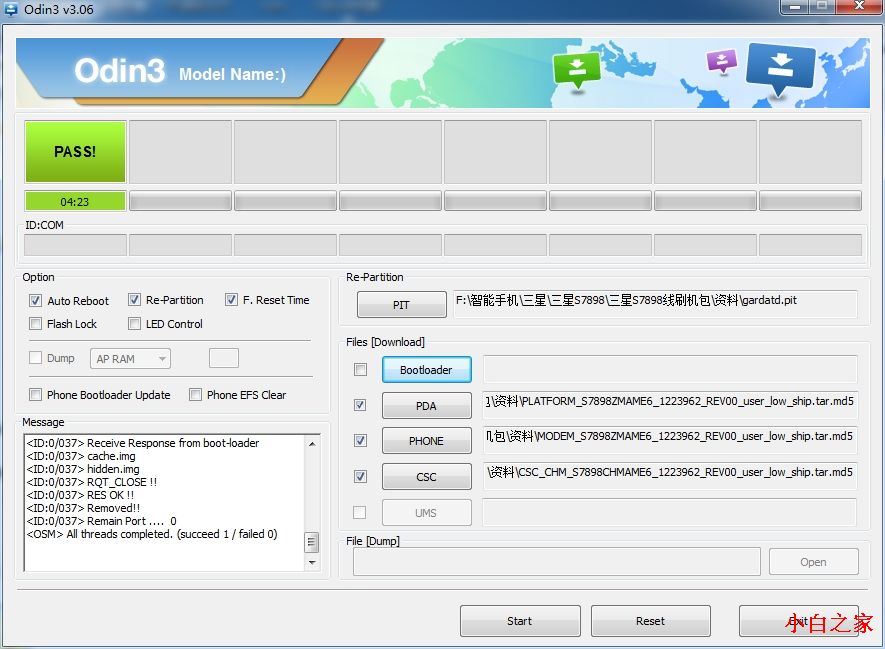Open the AP RAM dropdown
The image size is (885, 649).
point(130,359)
